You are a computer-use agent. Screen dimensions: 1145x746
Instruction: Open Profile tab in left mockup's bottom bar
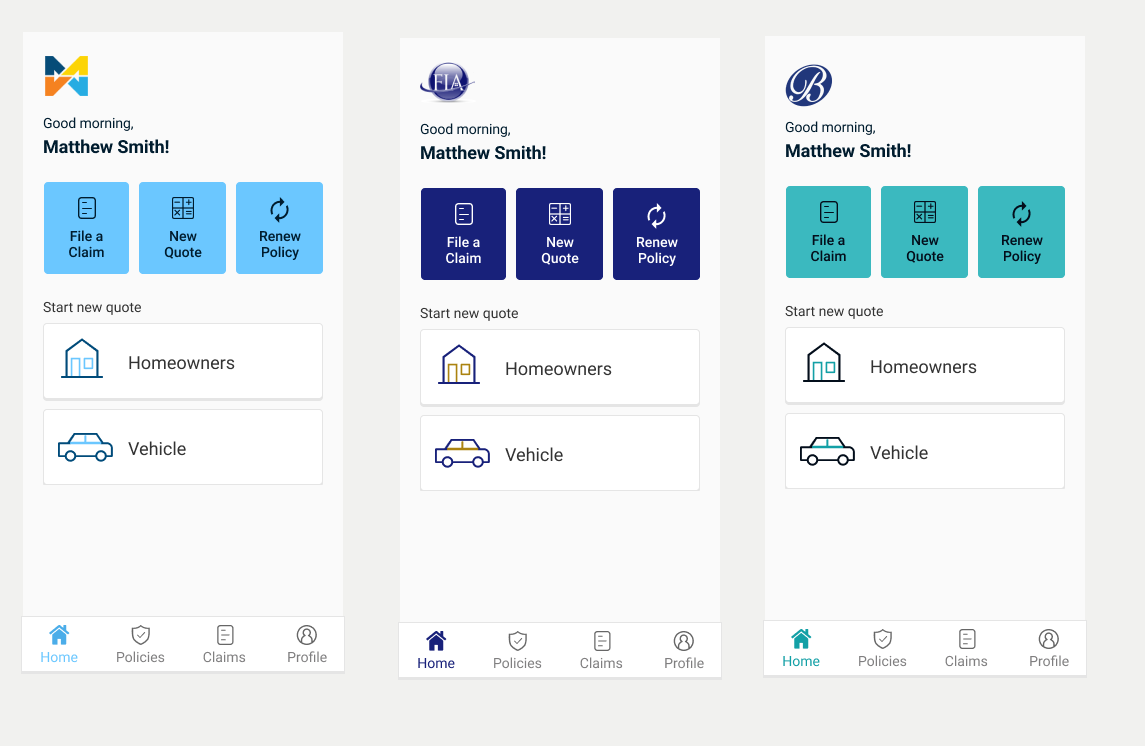tap(307, 645)
